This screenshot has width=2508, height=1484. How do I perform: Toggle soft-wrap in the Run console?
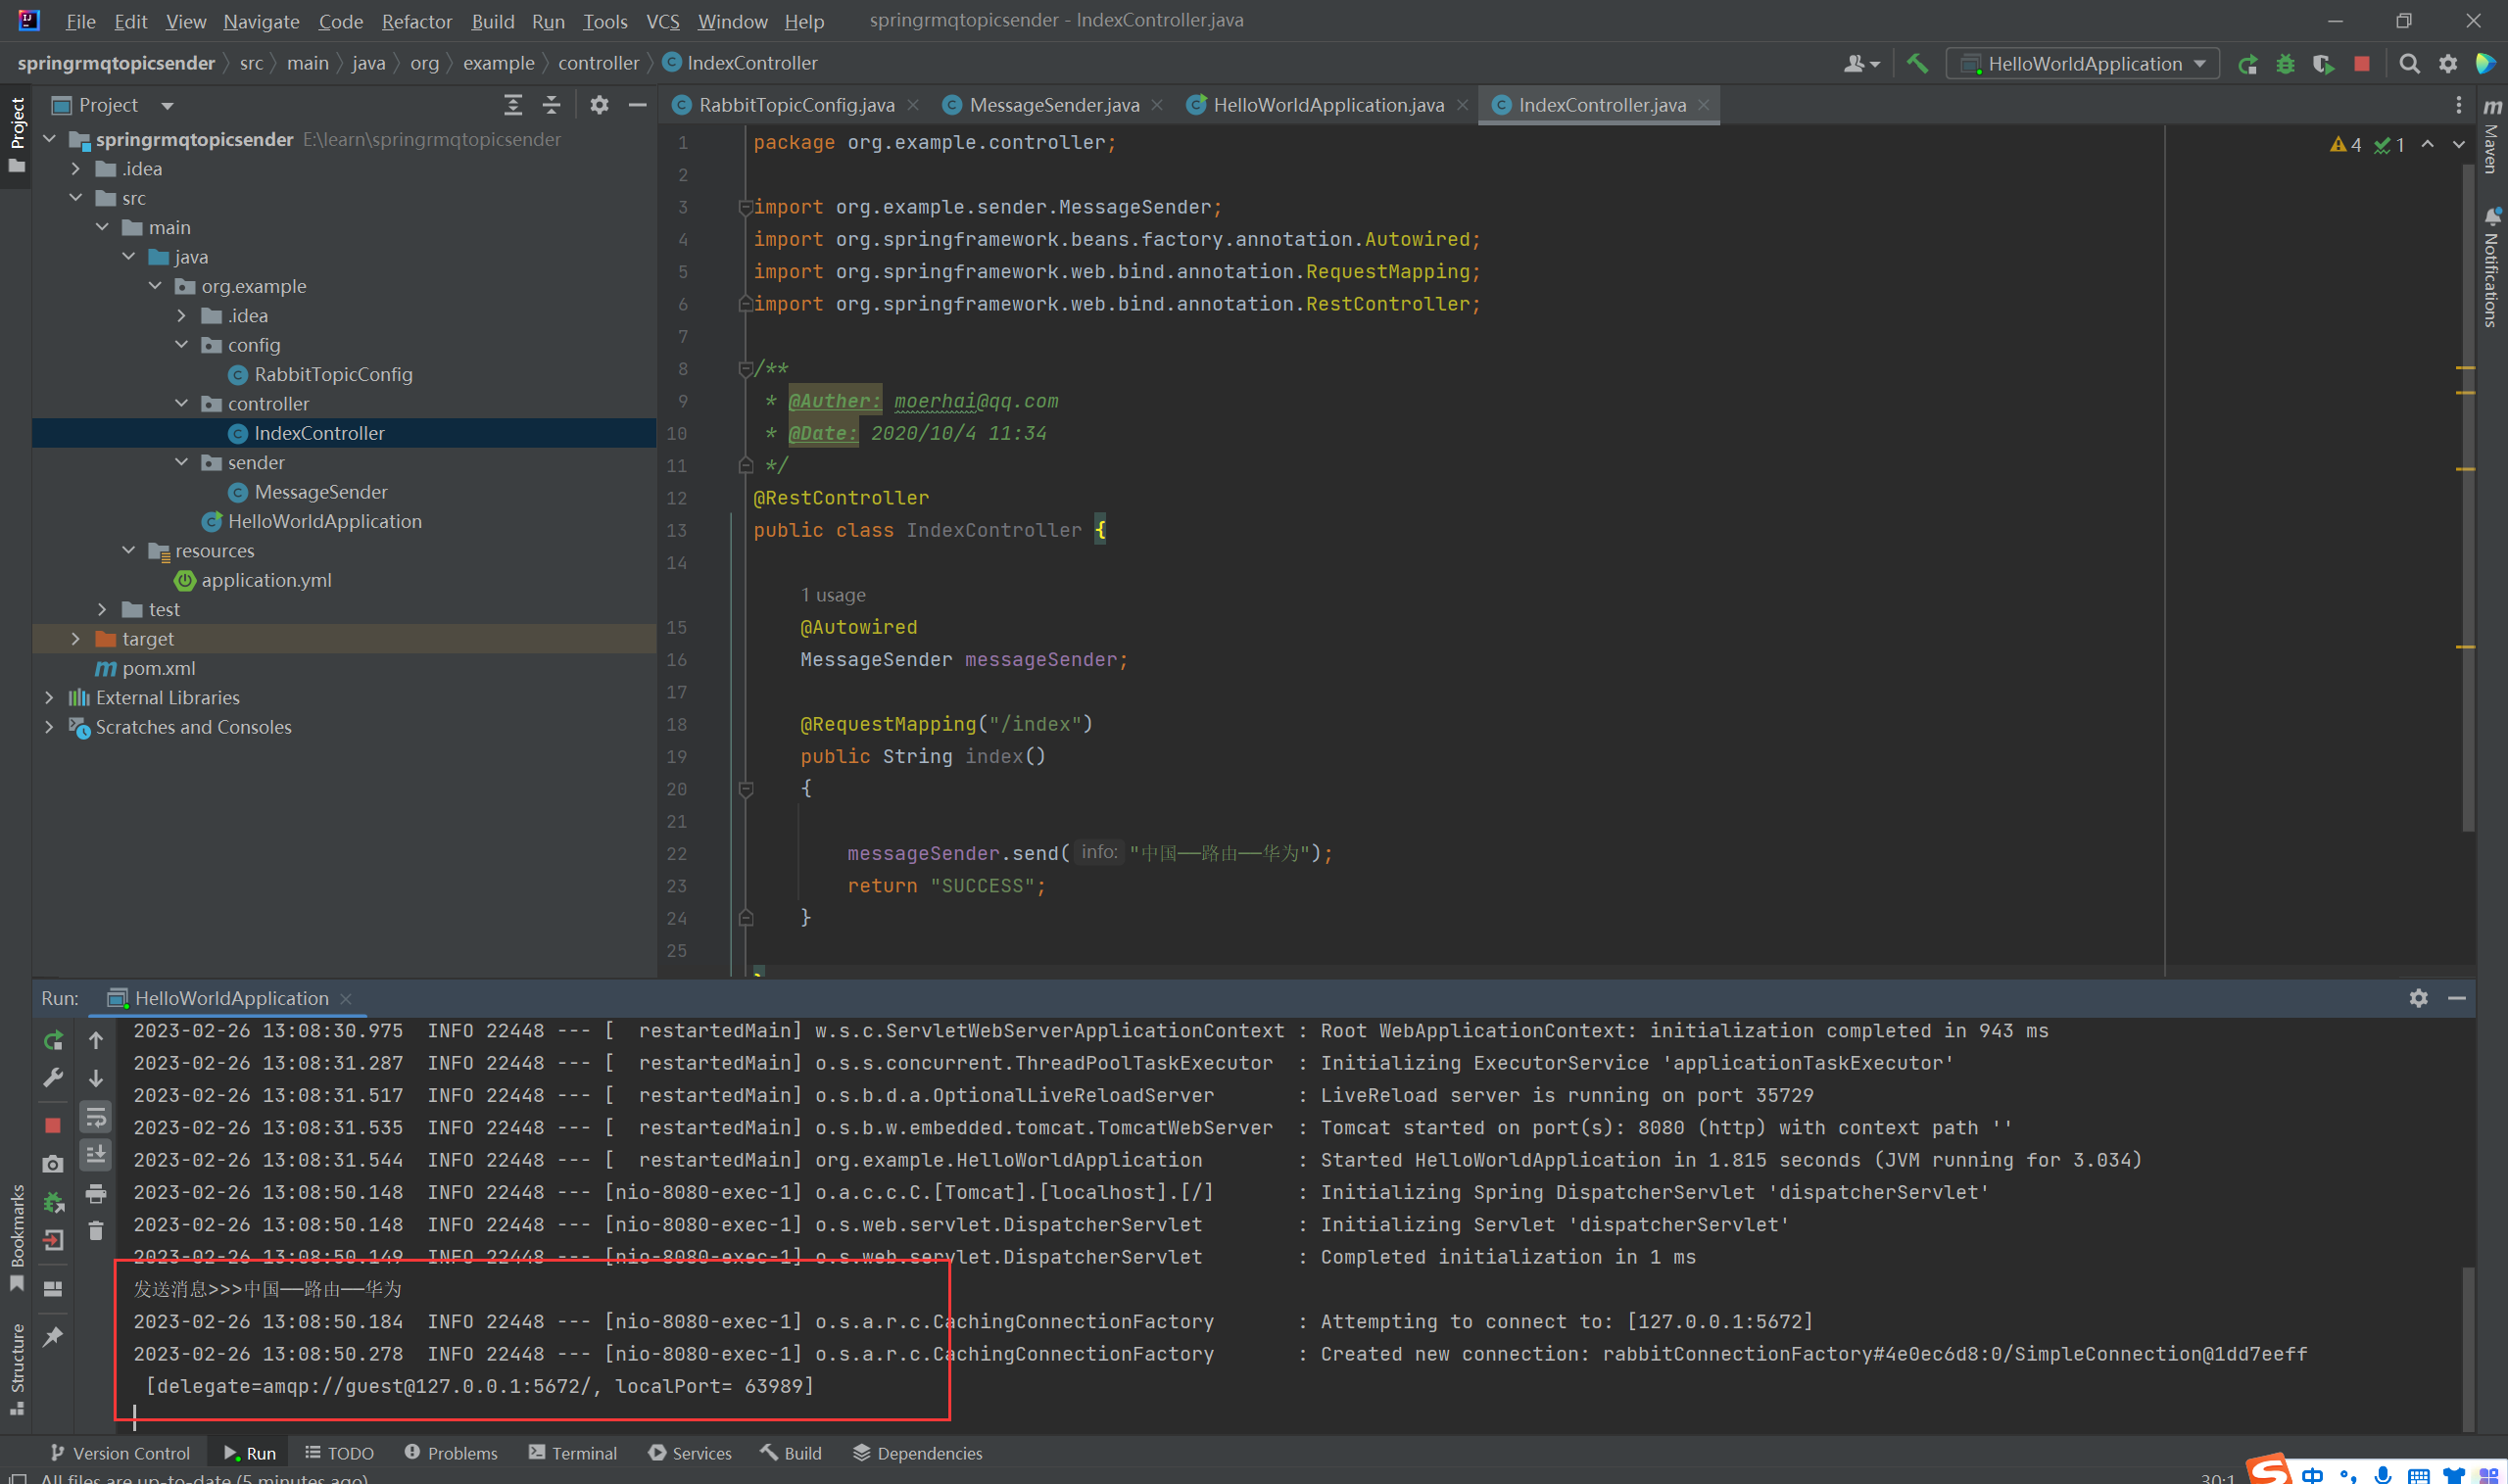point(96,1117)
